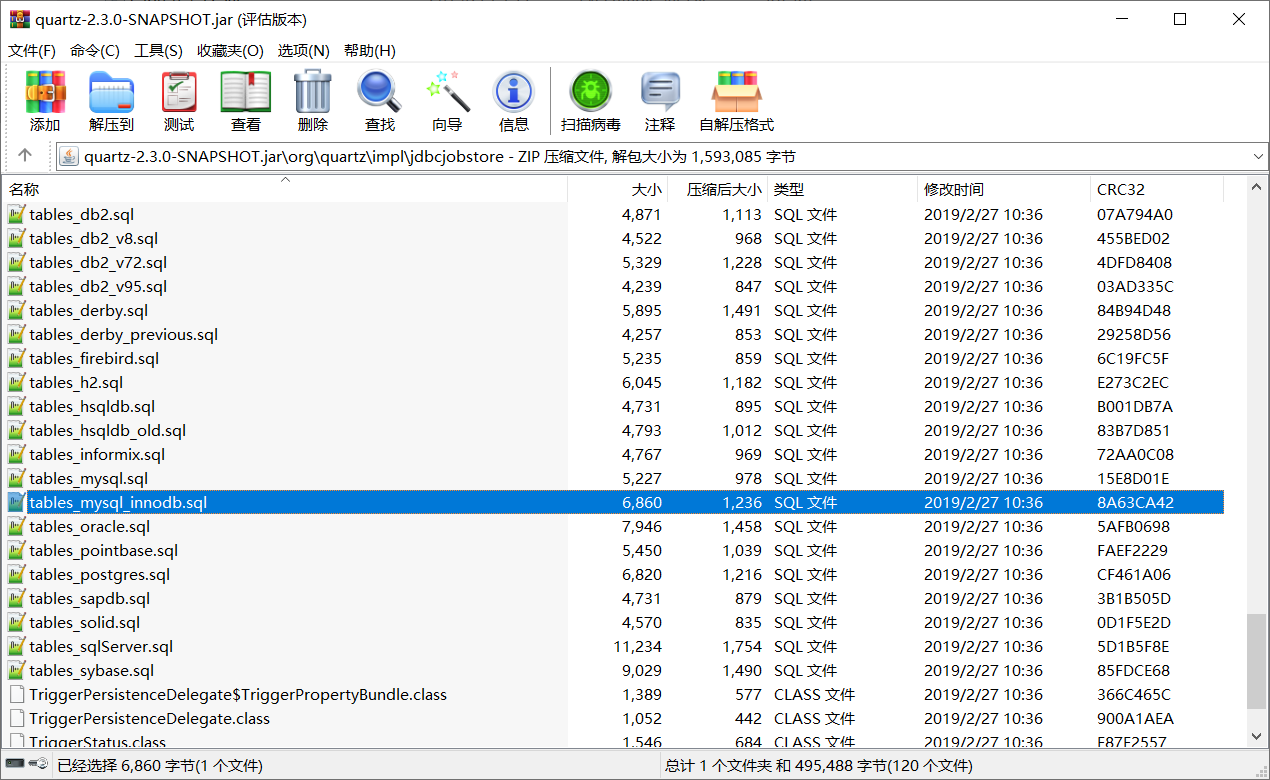Start a search with the 查找 icon

379,100
